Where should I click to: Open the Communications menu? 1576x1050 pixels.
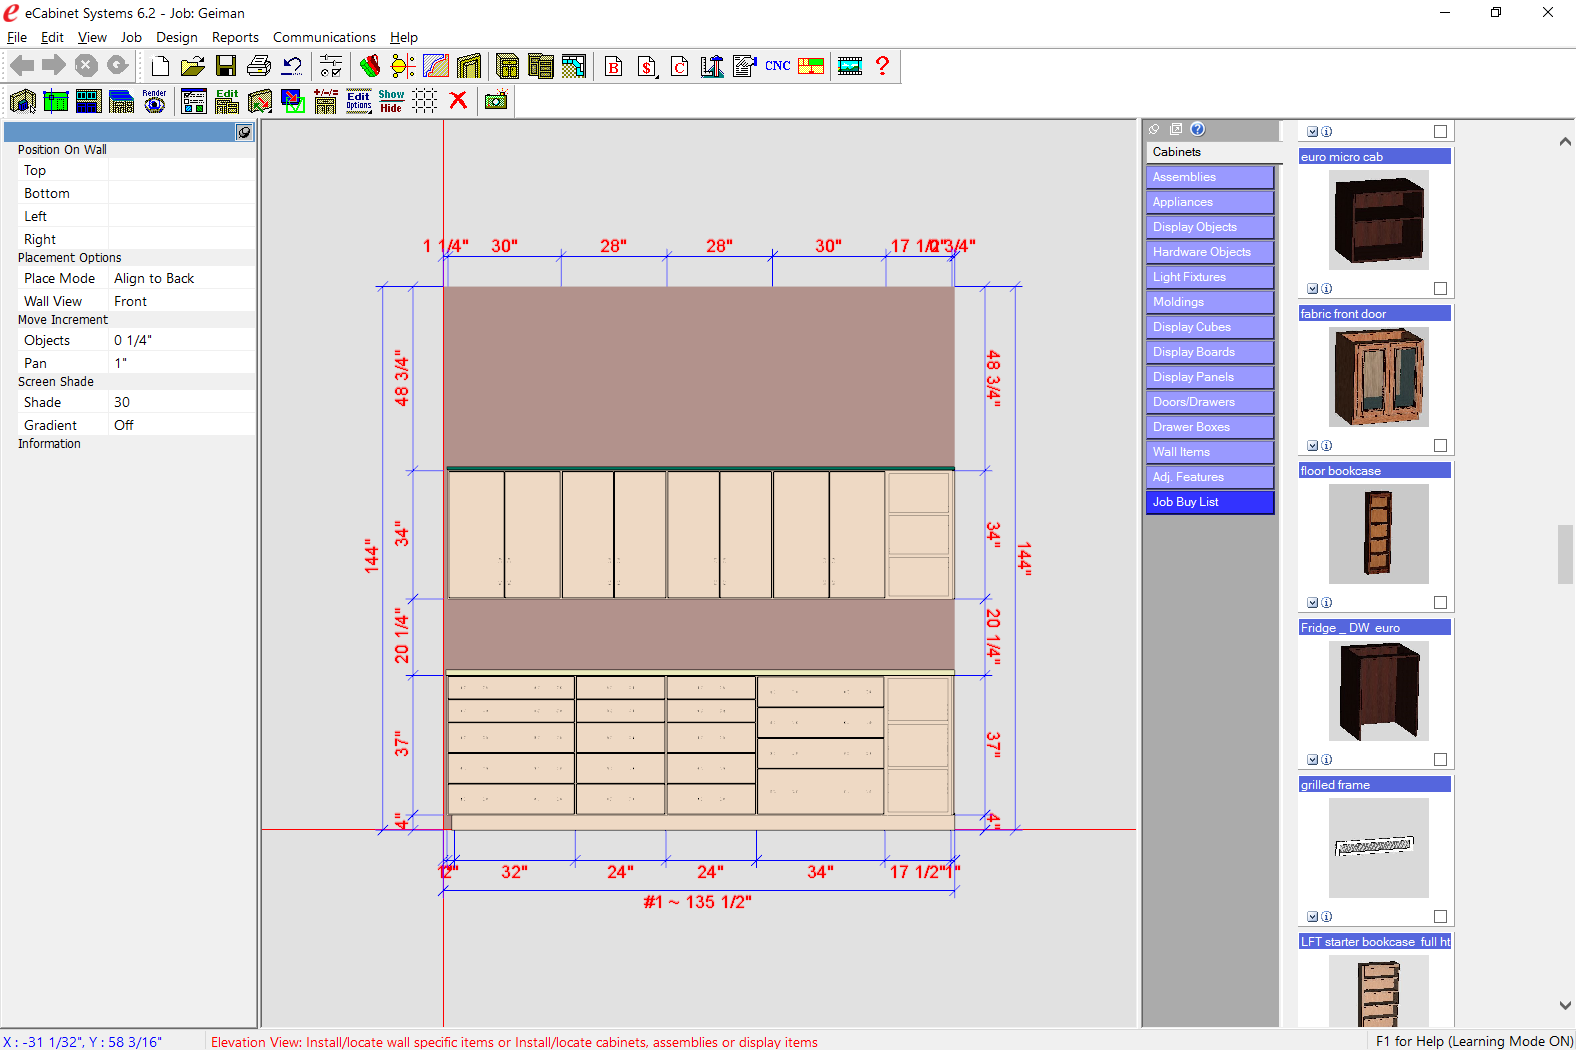tap(324, 37)
